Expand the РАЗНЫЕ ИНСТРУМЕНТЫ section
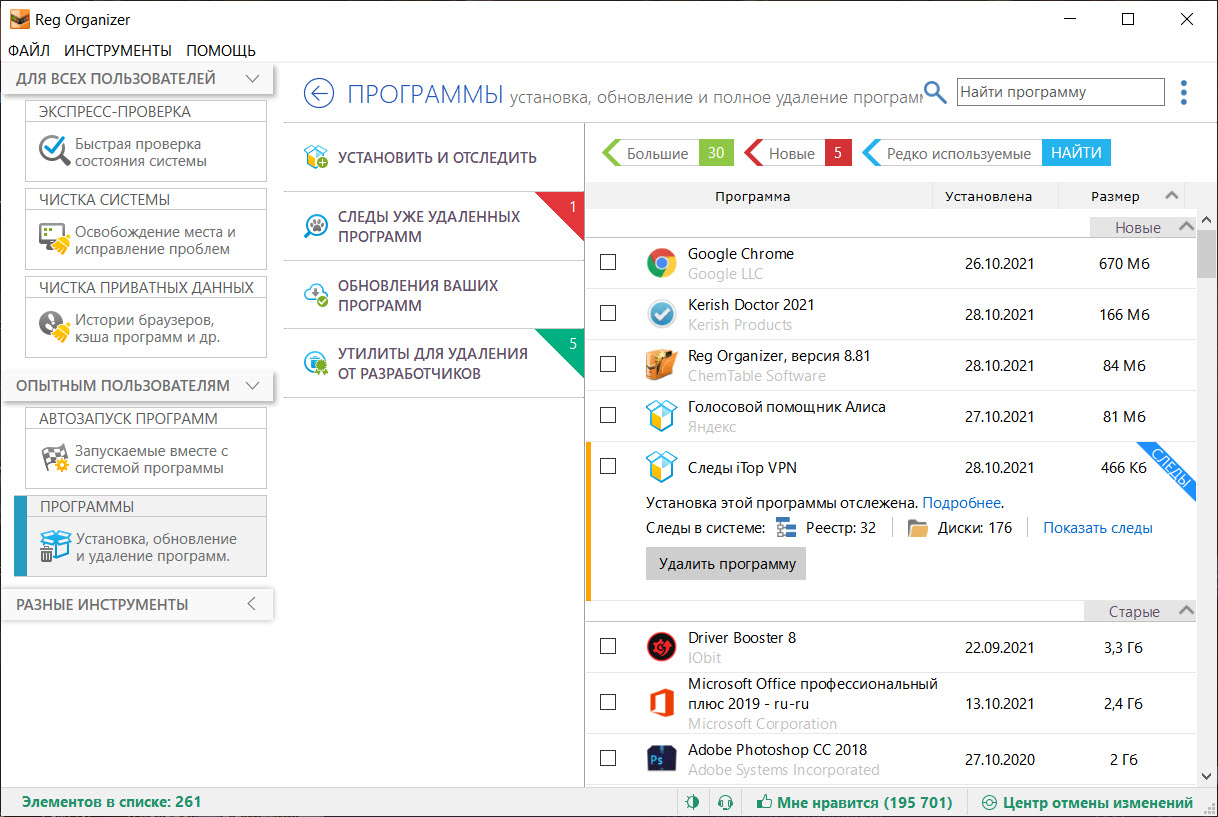 (x=252, y=604)
